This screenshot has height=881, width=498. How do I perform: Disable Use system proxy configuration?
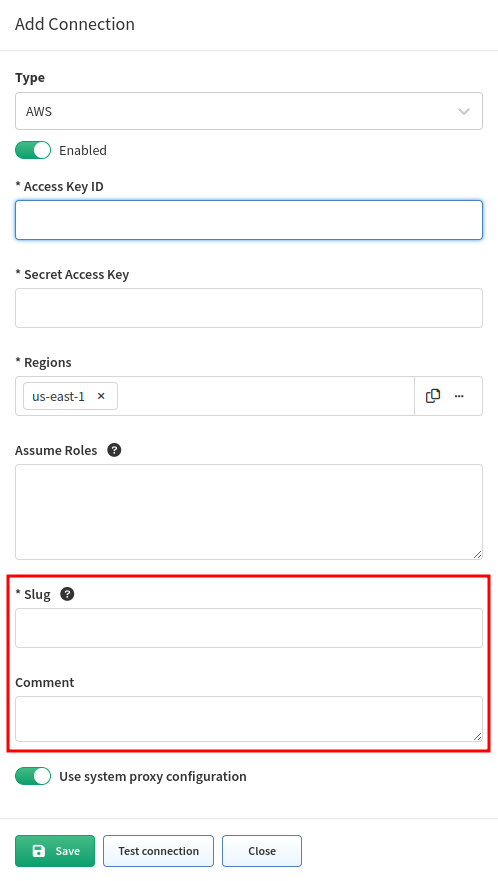(33, 776)
